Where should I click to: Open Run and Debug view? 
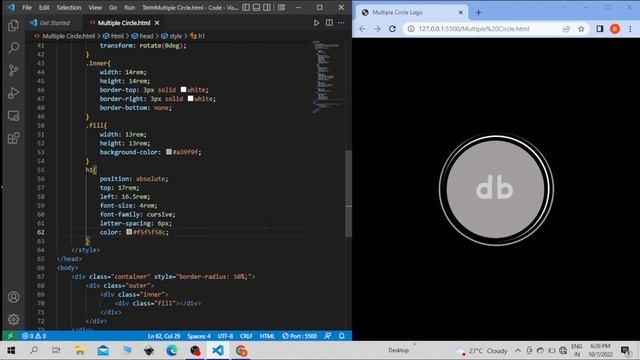(x=13, y=93)
